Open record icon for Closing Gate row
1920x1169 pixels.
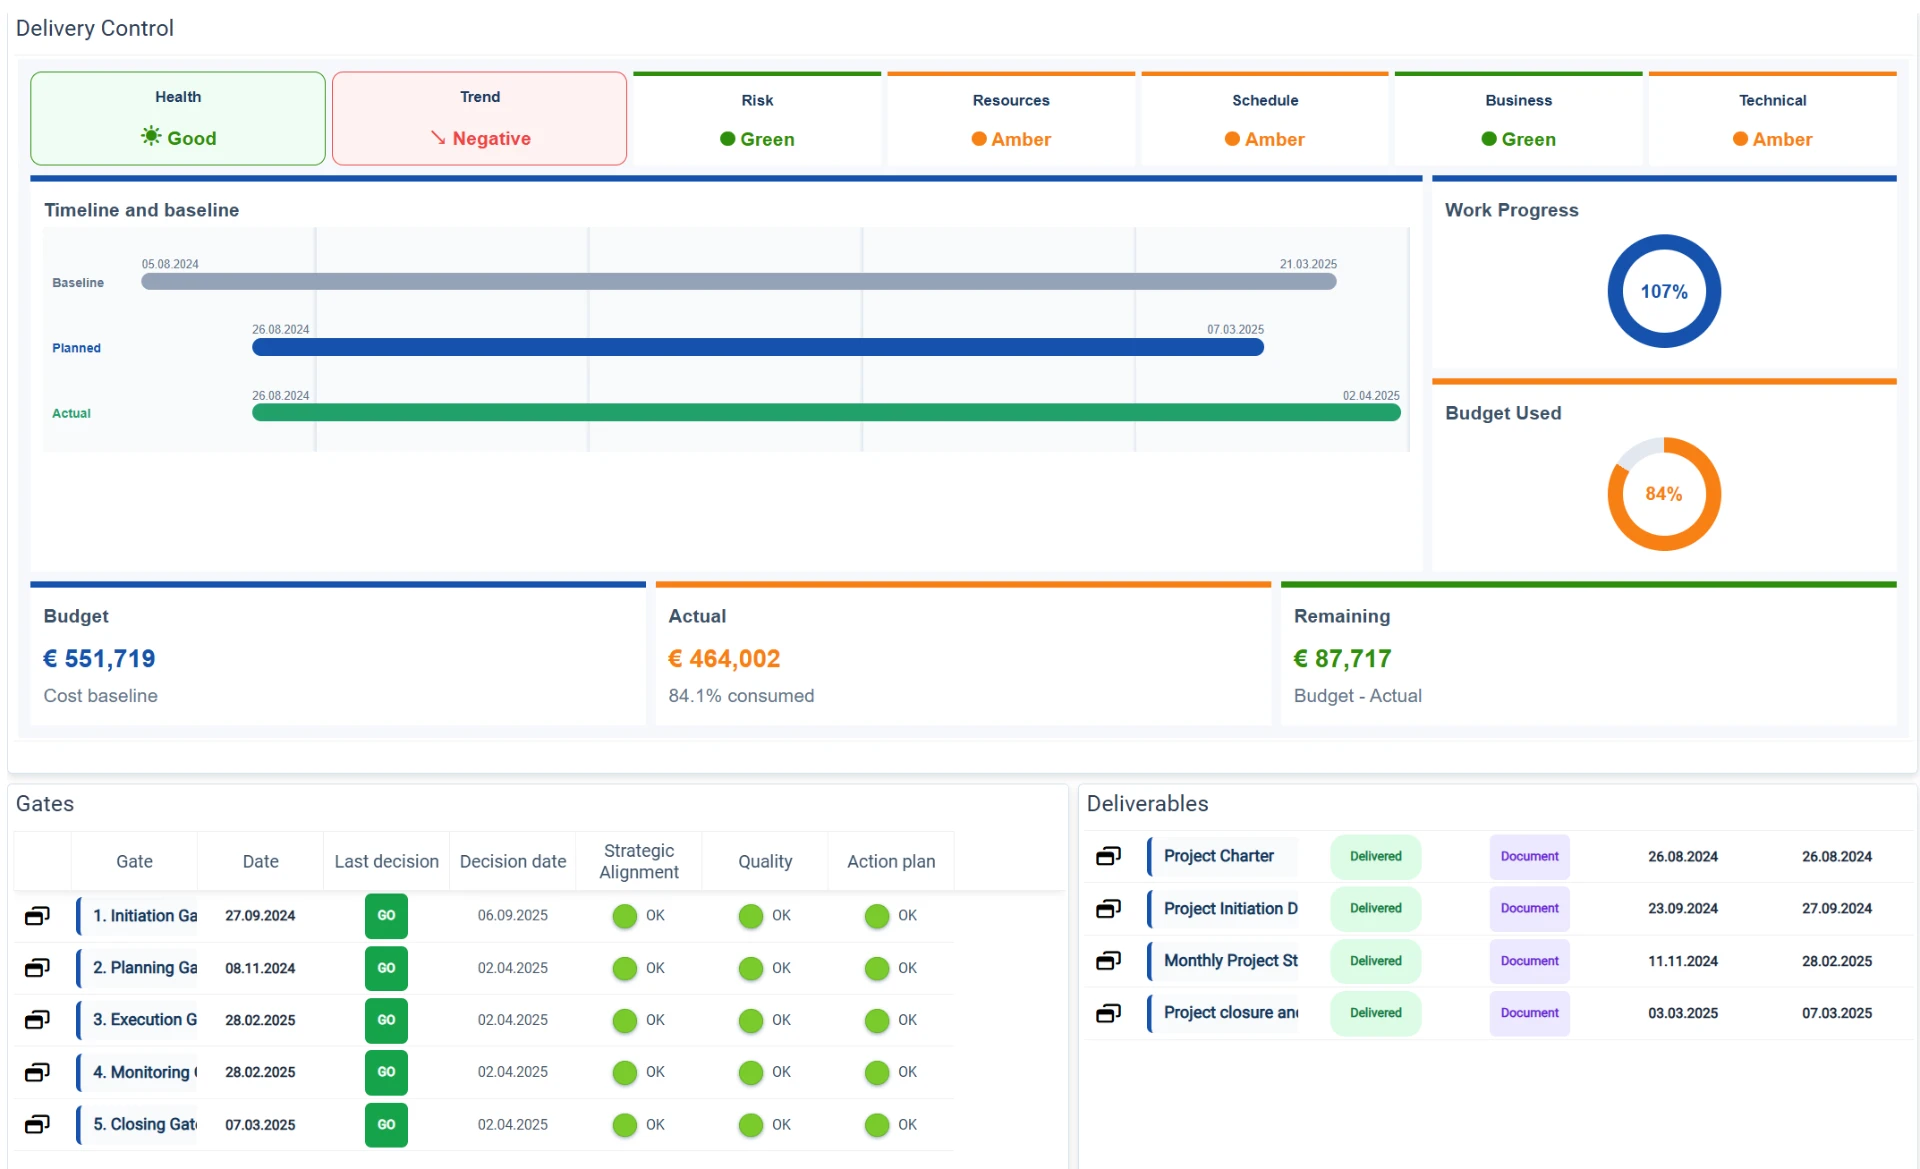37,1124
